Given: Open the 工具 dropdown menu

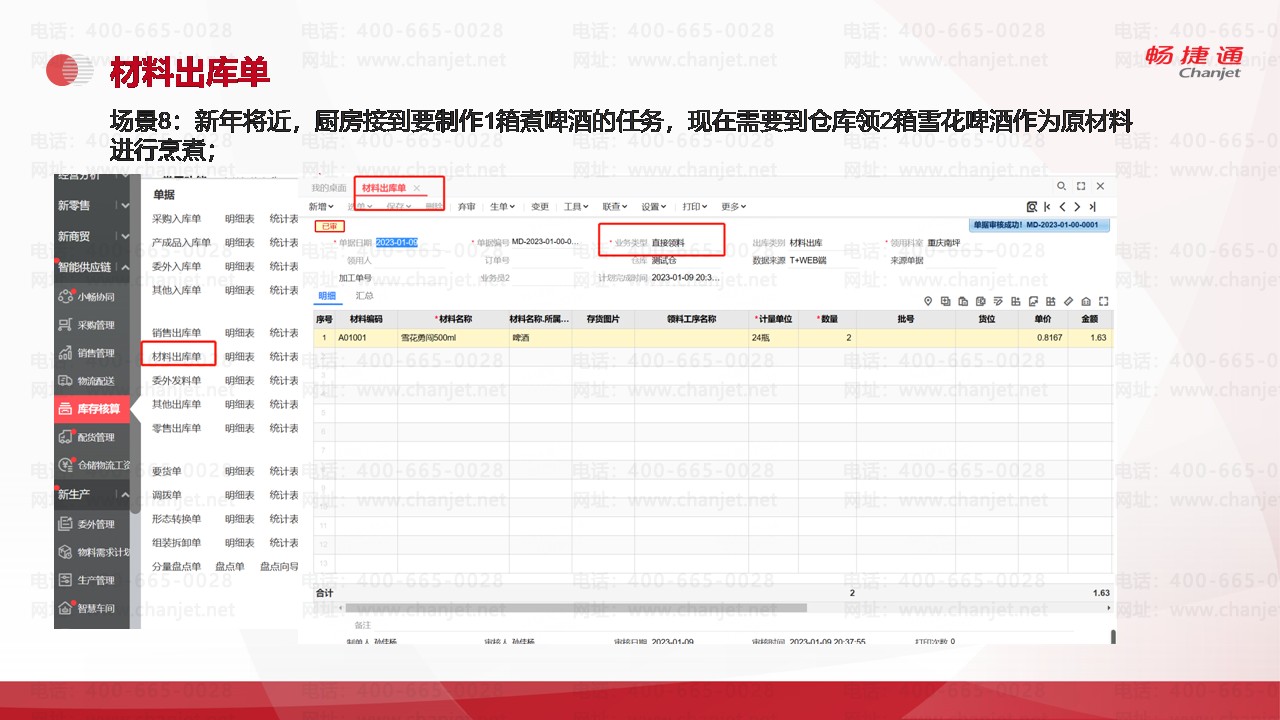Looking at the screenshot, I should tap(577, 207).
